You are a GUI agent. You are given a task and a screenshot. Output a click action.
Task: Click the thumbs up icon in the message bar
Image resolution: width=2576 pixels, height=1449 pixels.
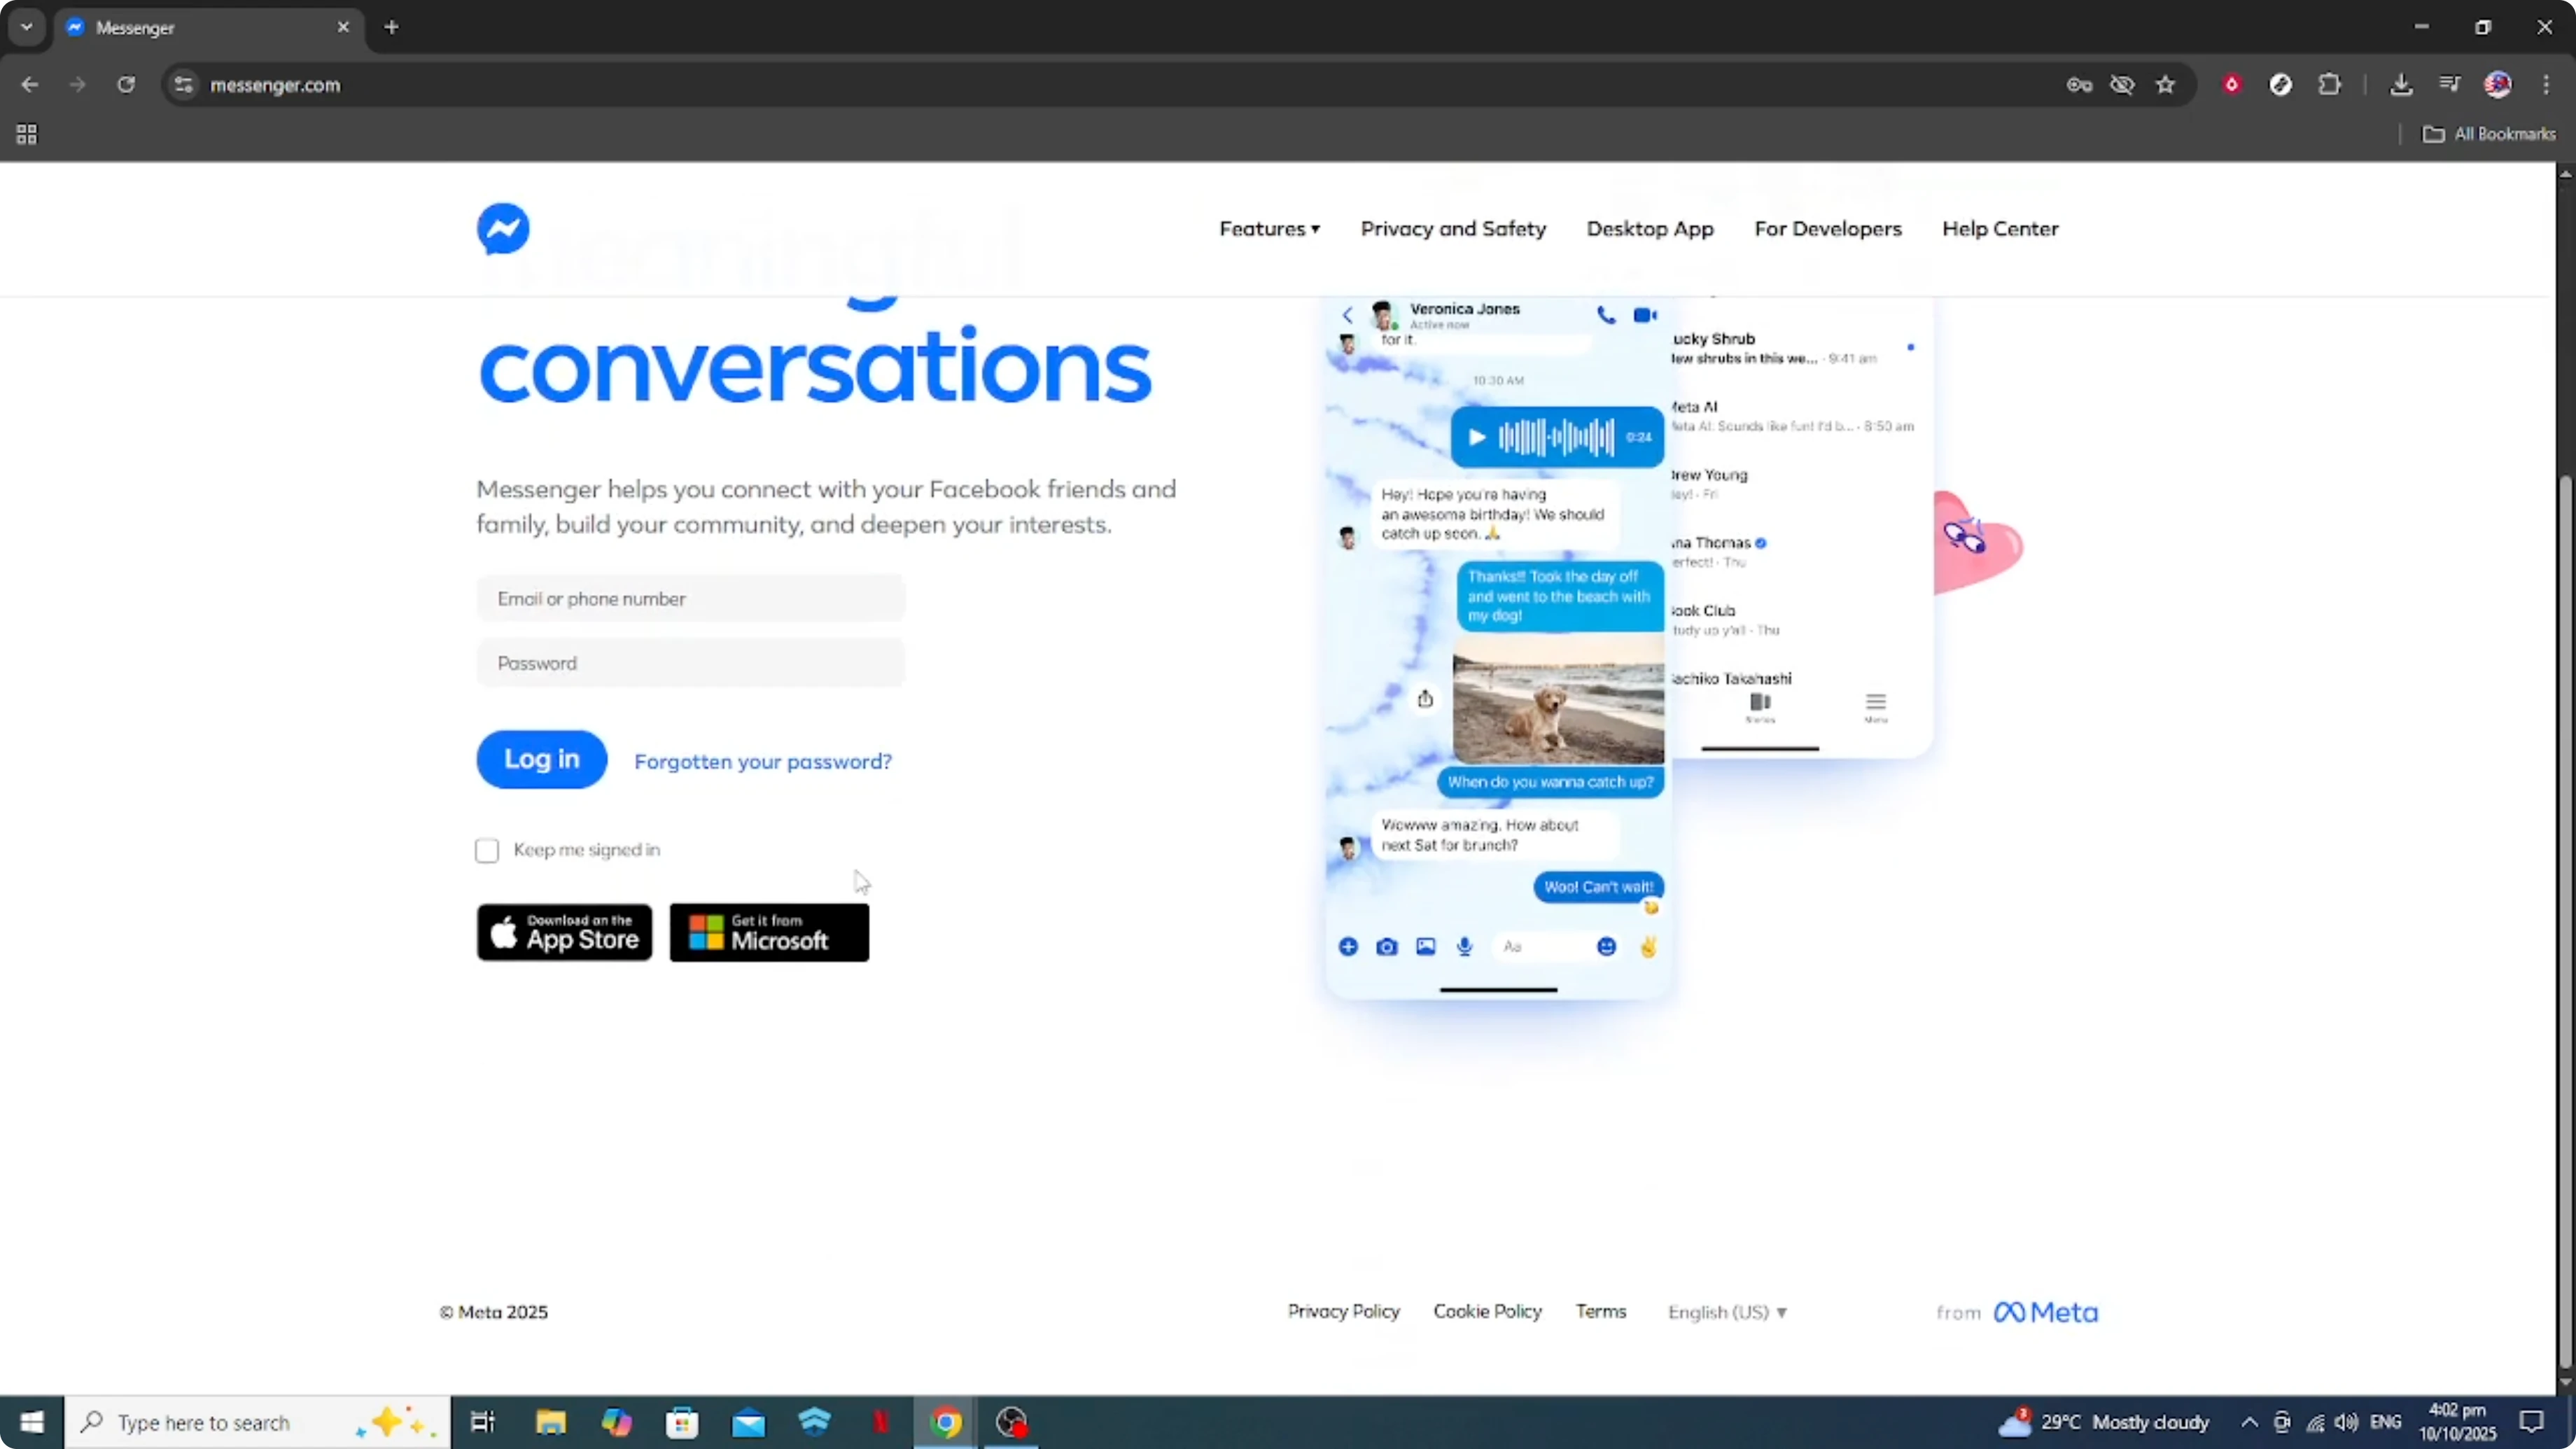click(x=1649, y=947)
